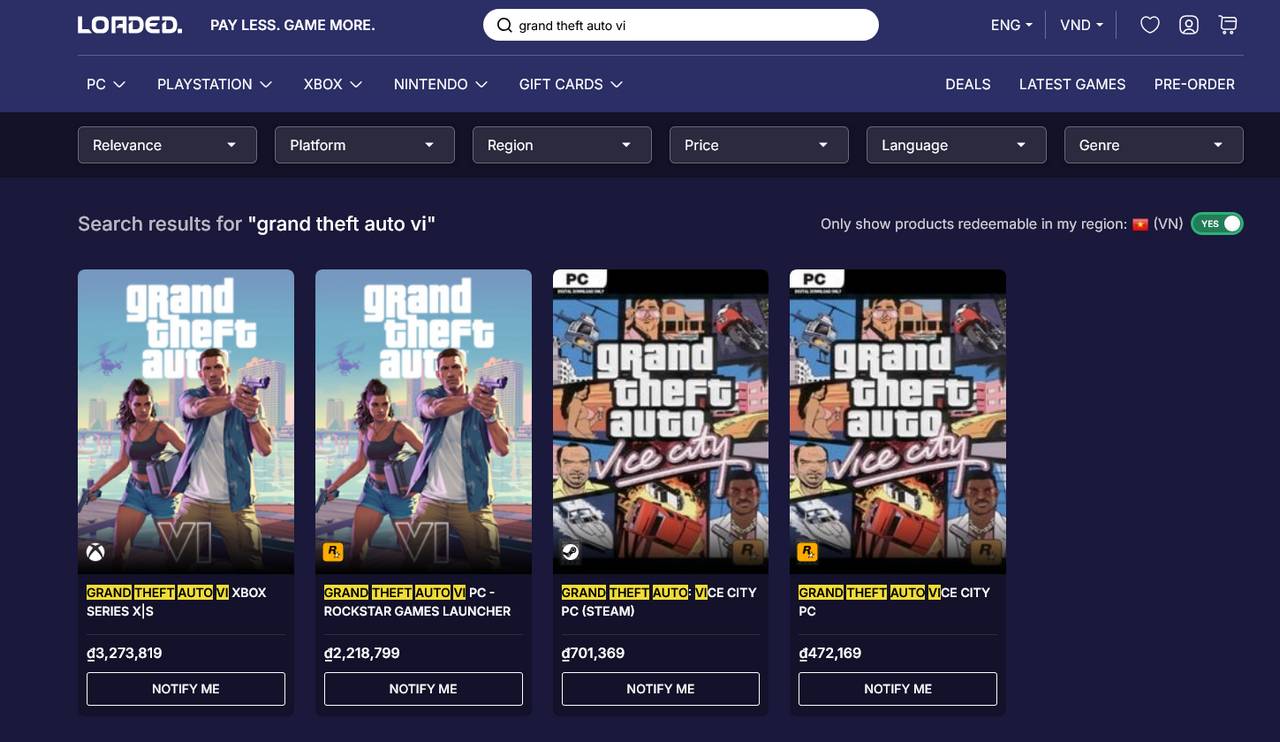1280x742 pixels.
Task: Open the PLAYSTATION menu
Action: coord(215,84)
